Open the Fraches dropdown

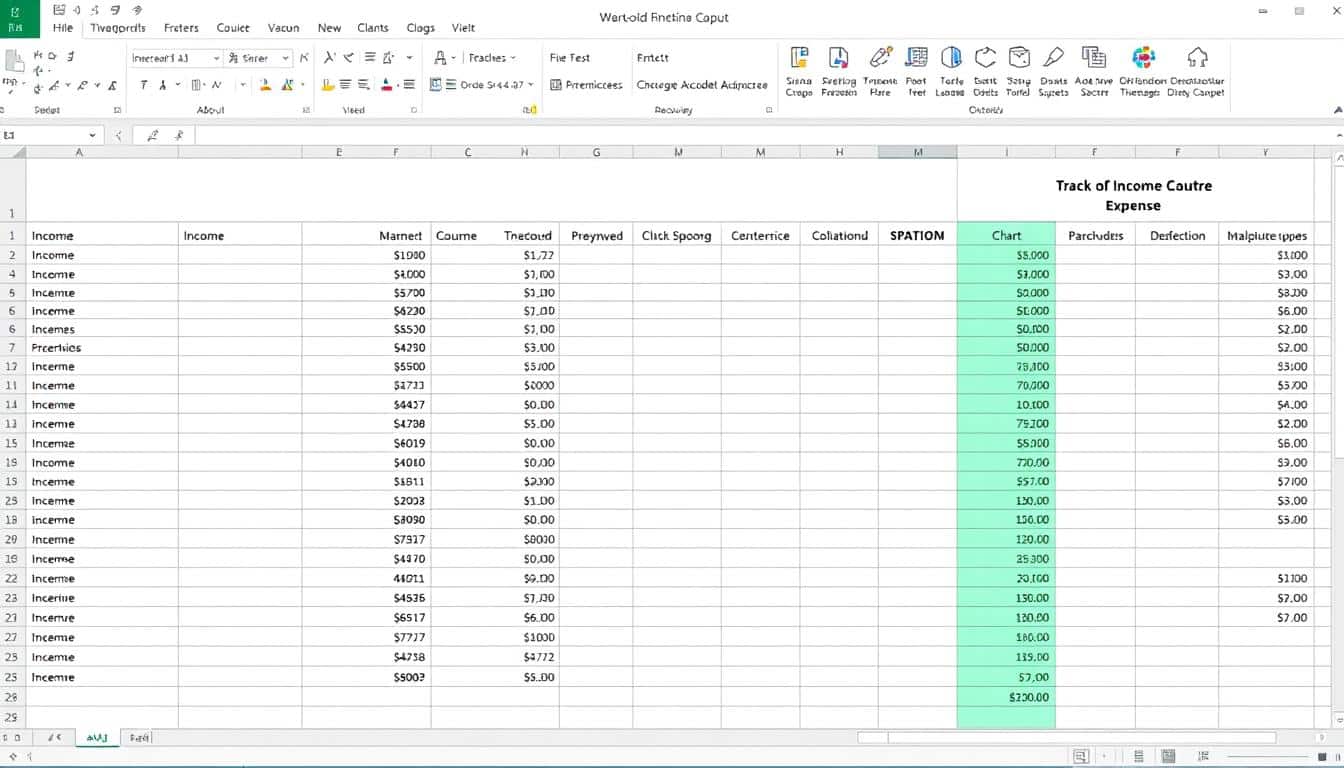tap(513, 58)
